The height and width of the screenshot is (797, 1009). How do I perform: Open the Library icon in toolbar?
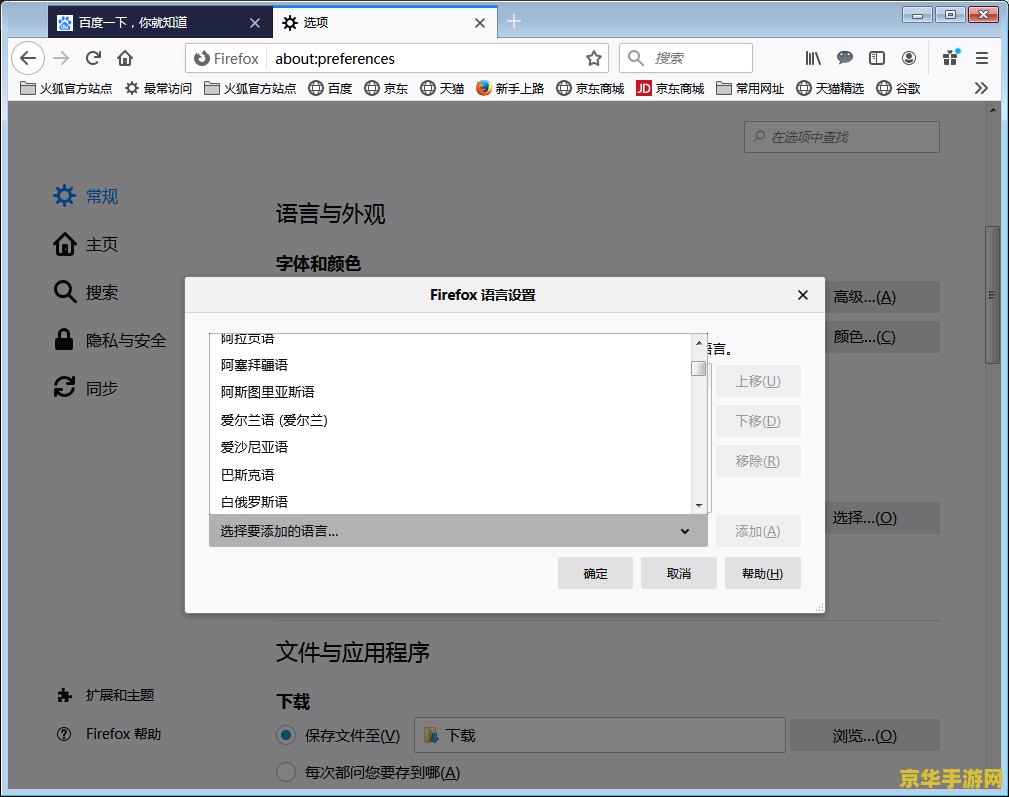tap(812, 58)
